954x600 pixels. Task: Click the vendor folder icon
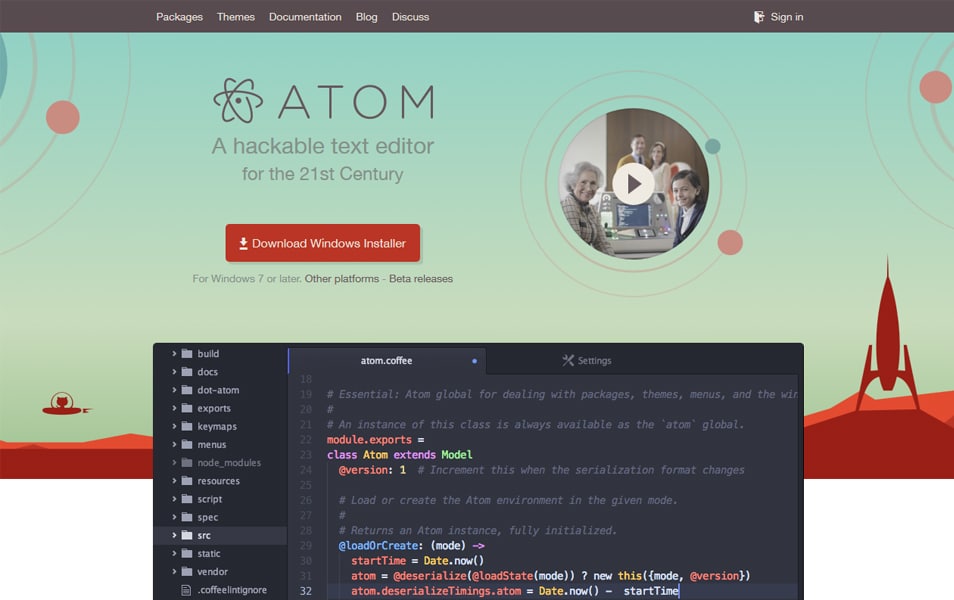(187, 572)
